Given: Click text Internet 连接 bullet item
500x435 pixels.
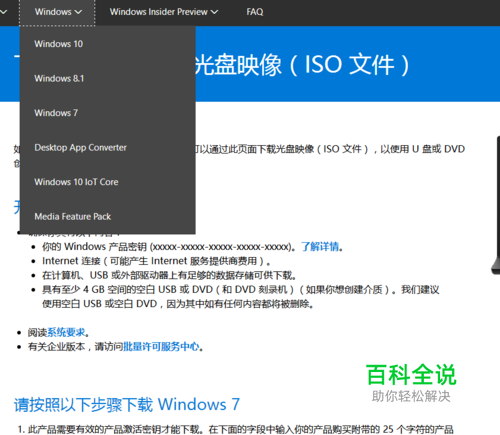Looking at the screenshot, I should click(x=156, y=261).
